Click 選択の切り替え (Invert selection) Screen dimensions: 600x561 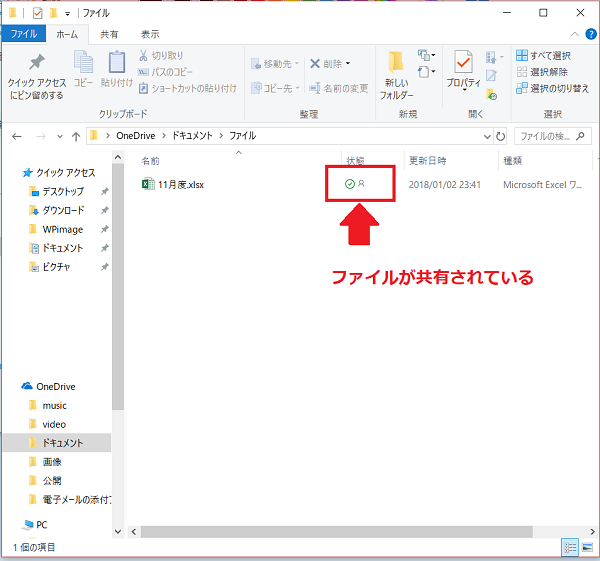coord(553,88)
